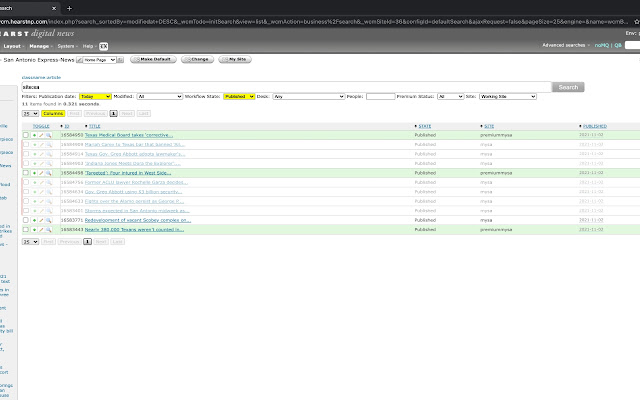Click the plus icon for Gov. Greg Abbott using $3 billion row
The image size is (640, 400).
[34, 192]
